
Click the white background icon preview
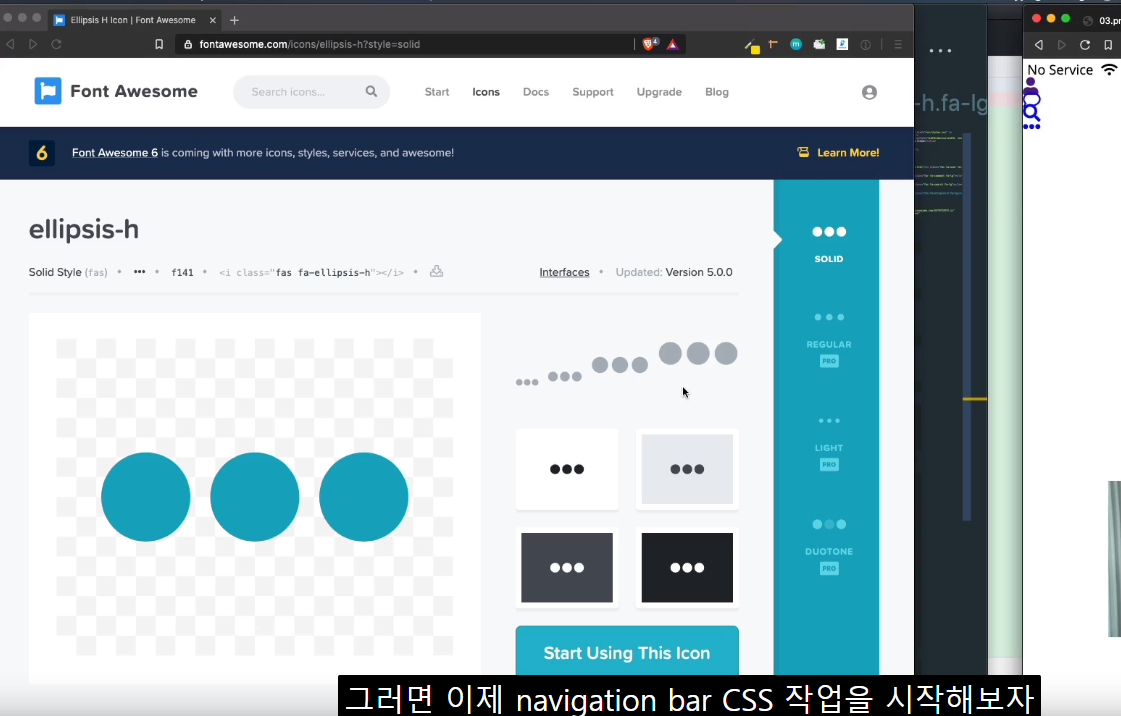(567, 469)
